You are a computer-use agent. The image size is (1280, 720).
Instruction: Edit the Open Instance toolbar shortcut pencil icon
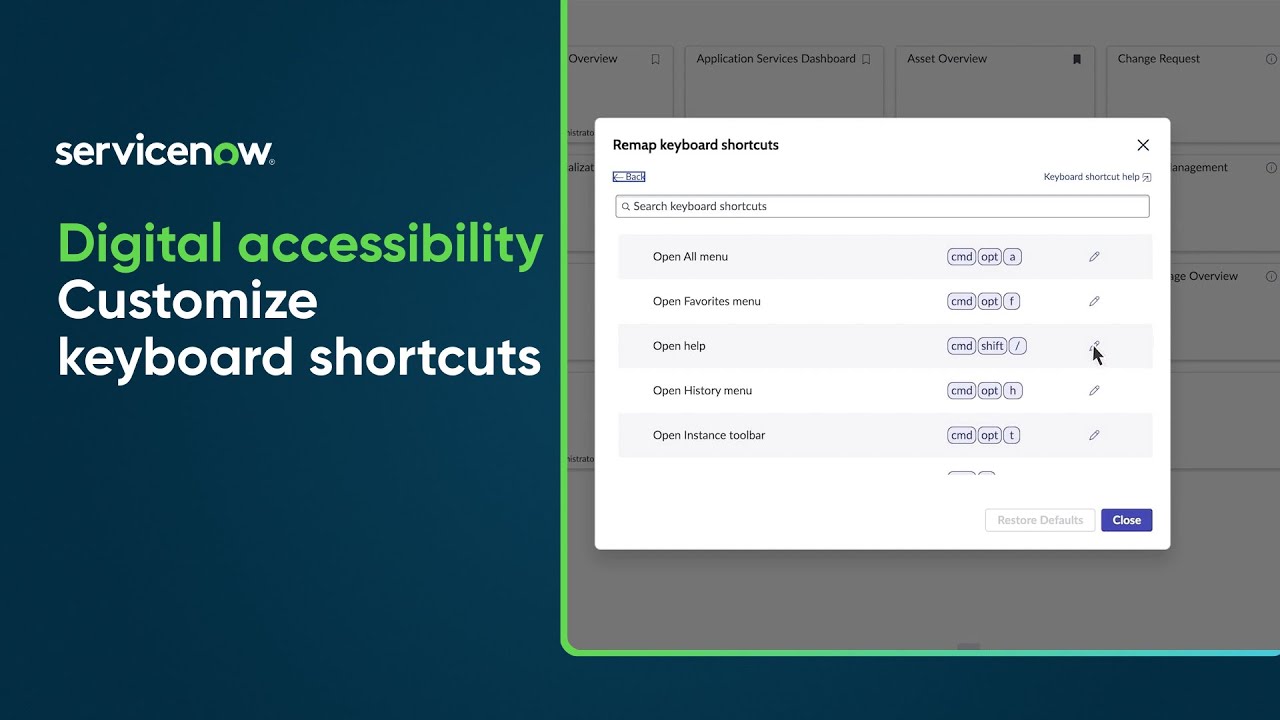coord(1094,435)
